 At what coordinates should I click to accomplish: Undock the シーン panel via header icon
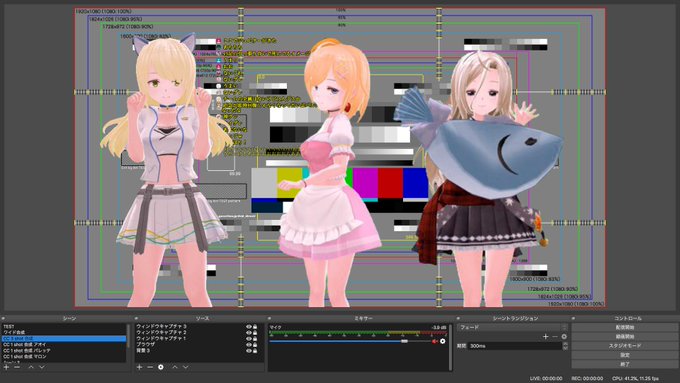coord(3,319)
